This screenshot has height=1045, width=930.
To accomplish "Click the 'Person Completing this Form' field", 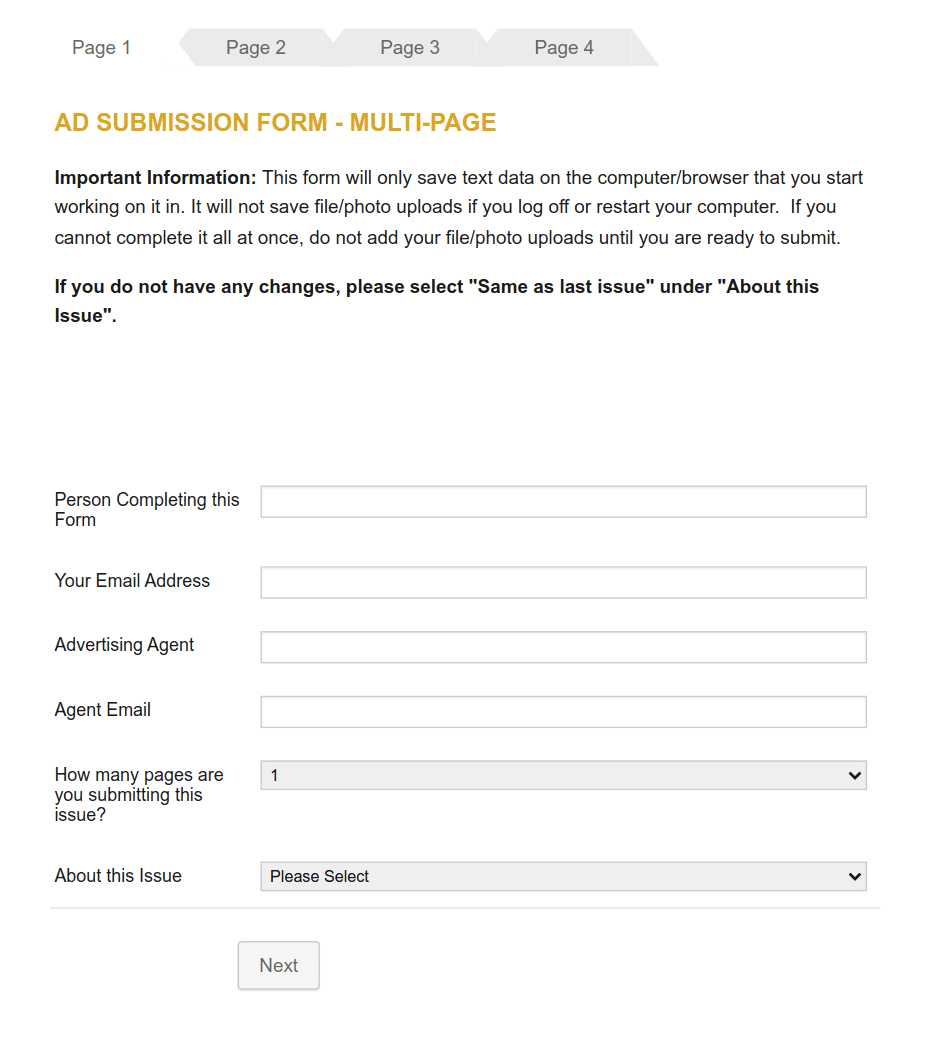I will tap(563, 501).
